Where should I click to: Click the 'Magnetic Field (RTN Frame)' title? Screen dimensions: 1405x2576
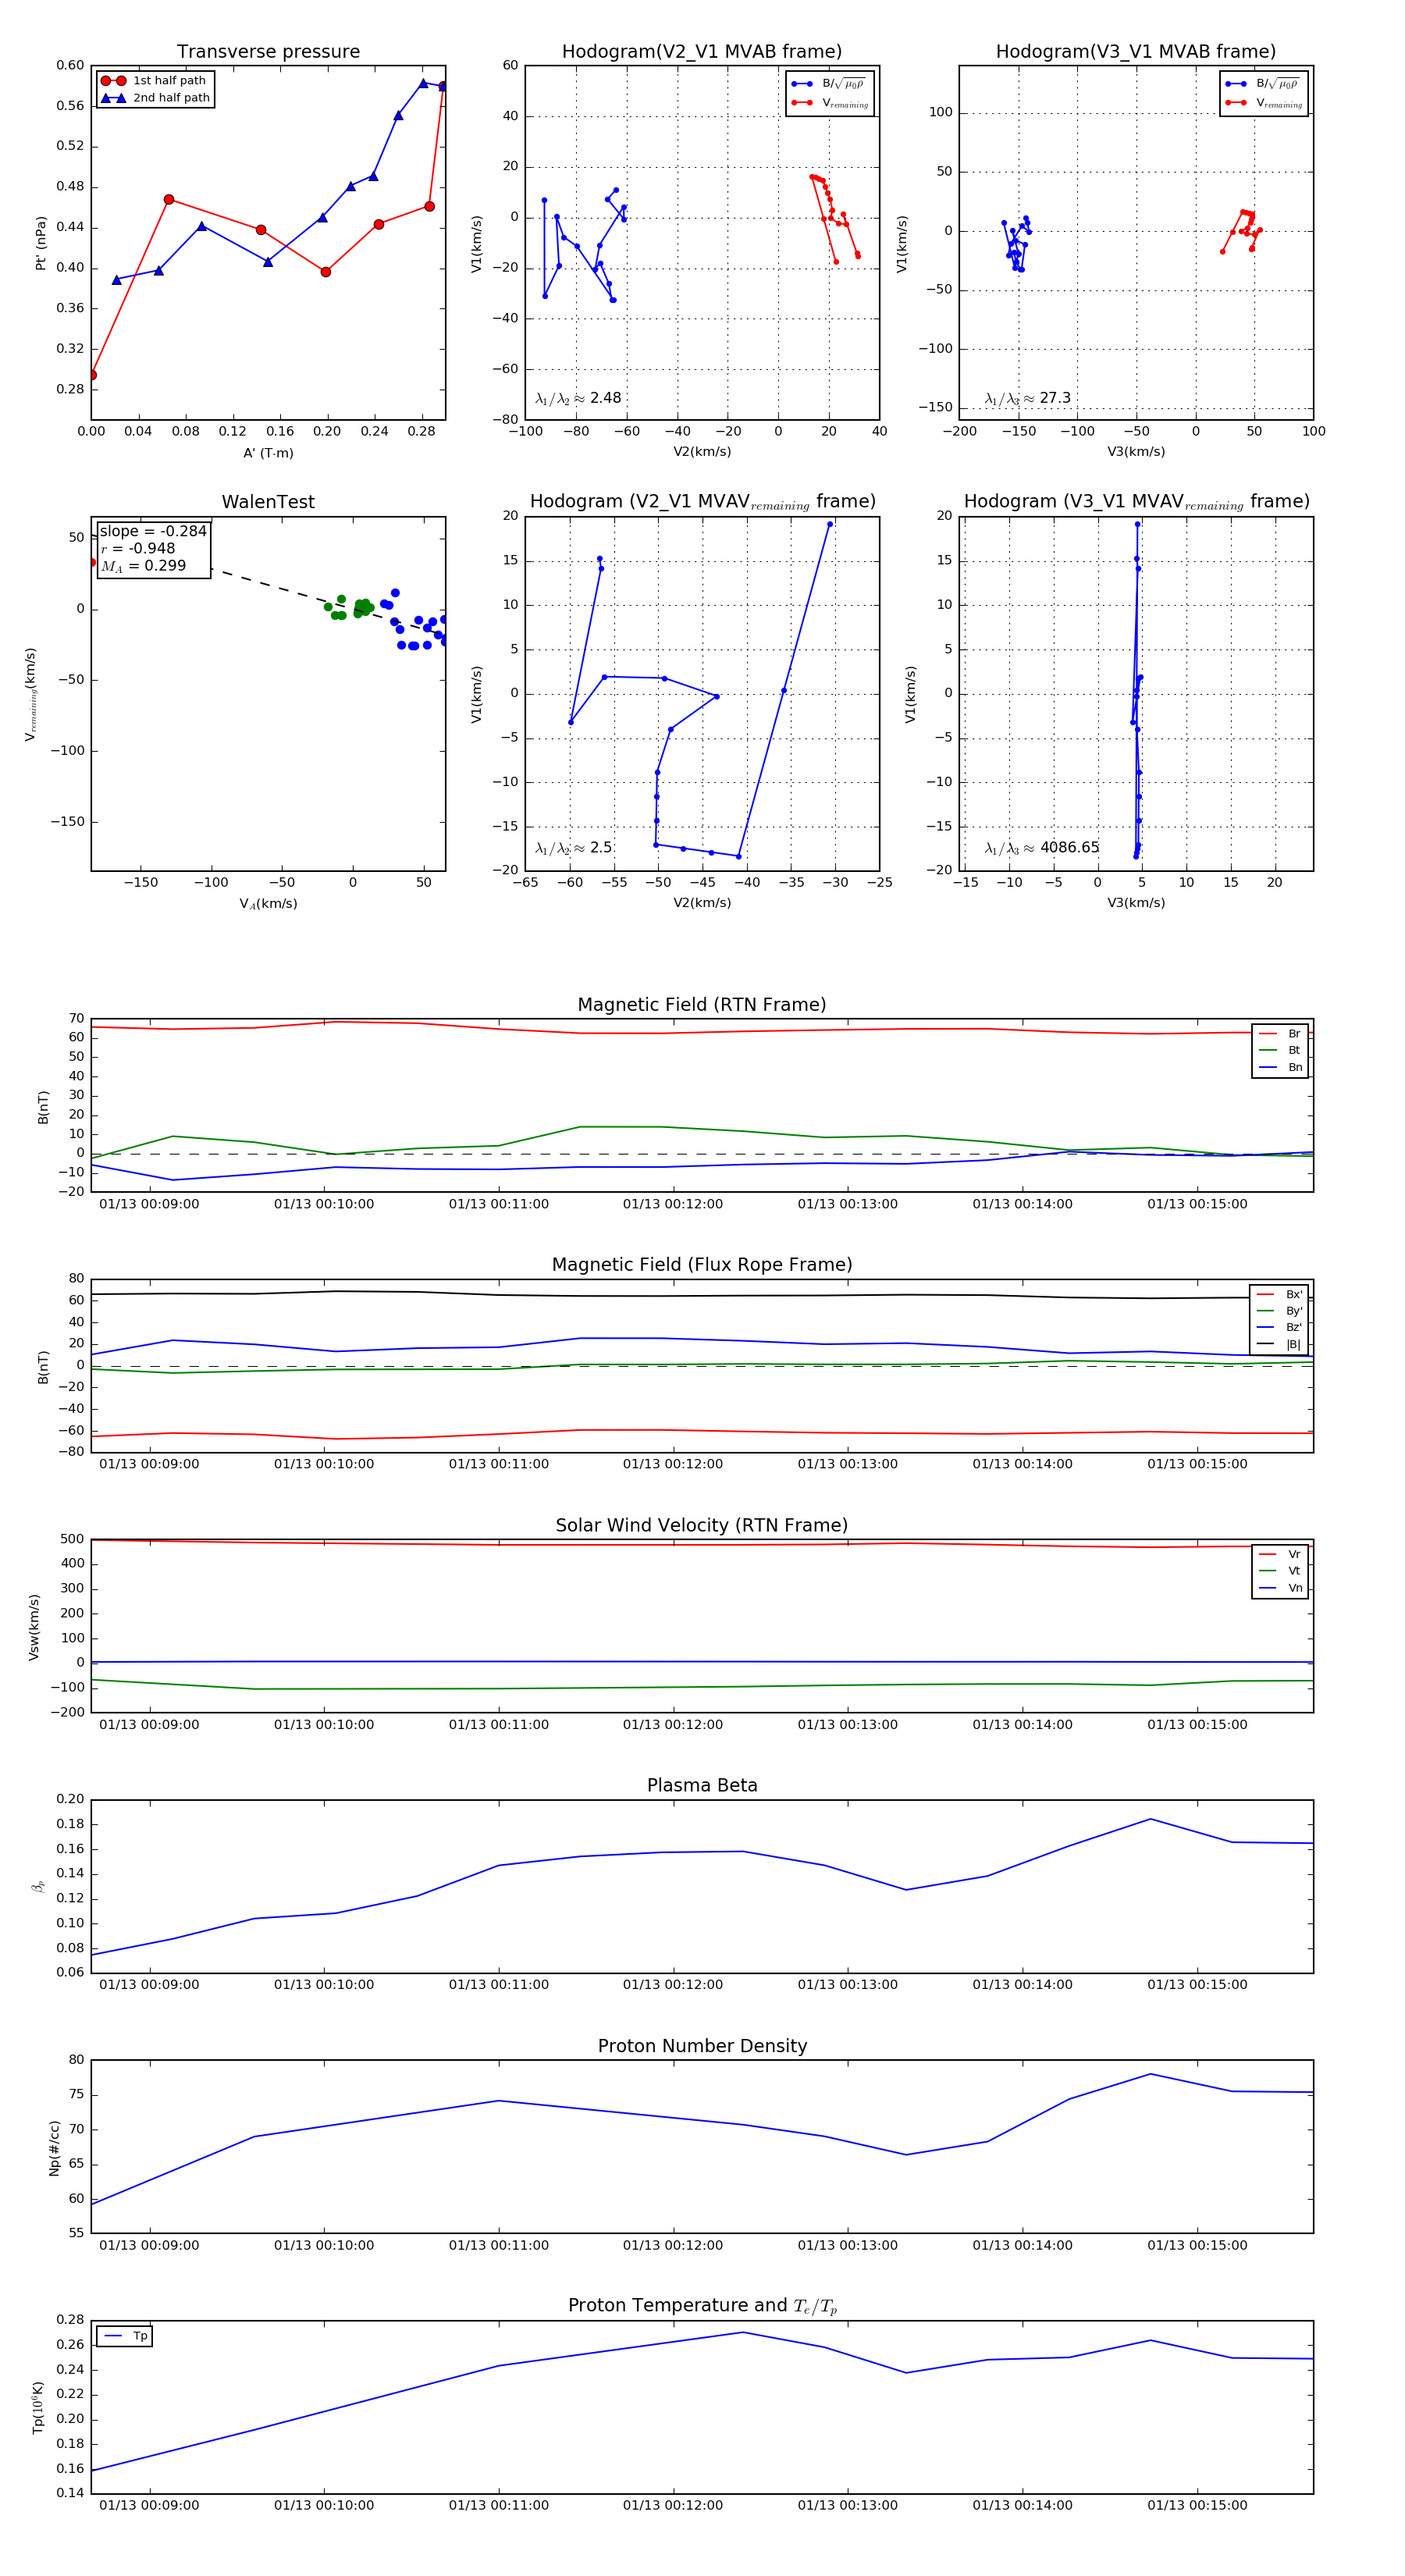(x=702, y=1005)
